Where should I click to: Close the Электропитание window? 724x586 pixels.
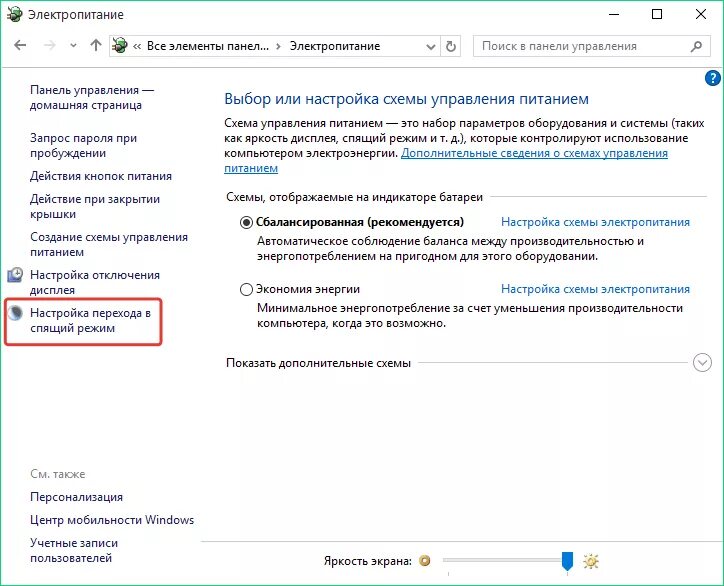[x=700, y=14]
